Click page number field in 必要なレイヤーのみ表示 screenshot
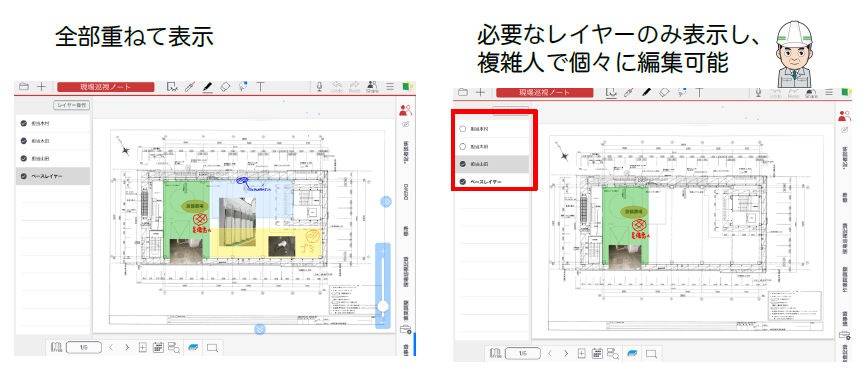The image size is (860, 378). pyautogui.click(x=523, y=353)
